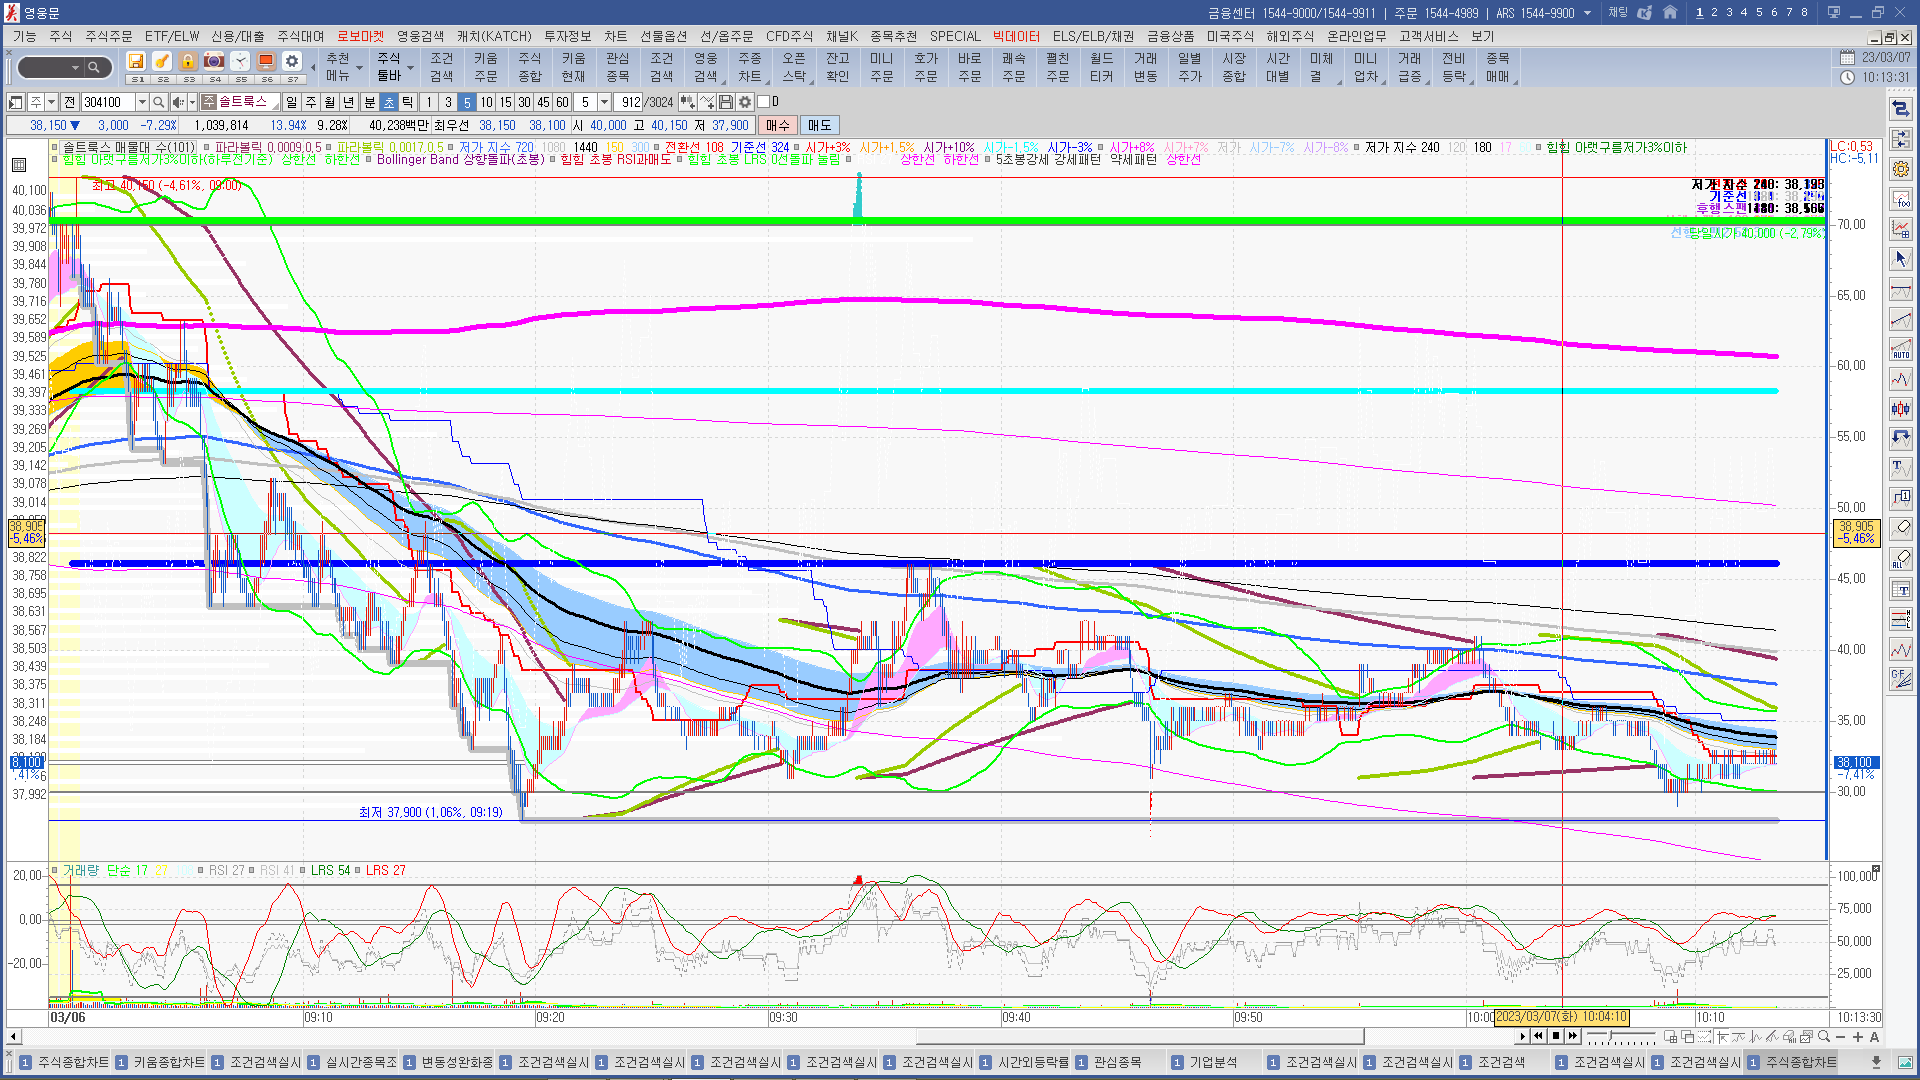Click the blue 매도 sell button
Image resolution: width=1920 pixels, height=1080 pixels.
coord(819,125)
